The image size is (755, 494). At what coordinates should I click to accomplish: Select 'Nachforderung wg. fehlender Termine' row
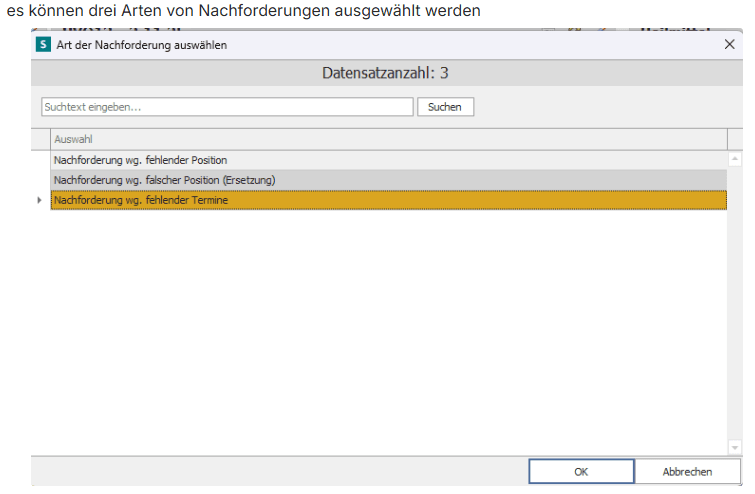(389, 200)
